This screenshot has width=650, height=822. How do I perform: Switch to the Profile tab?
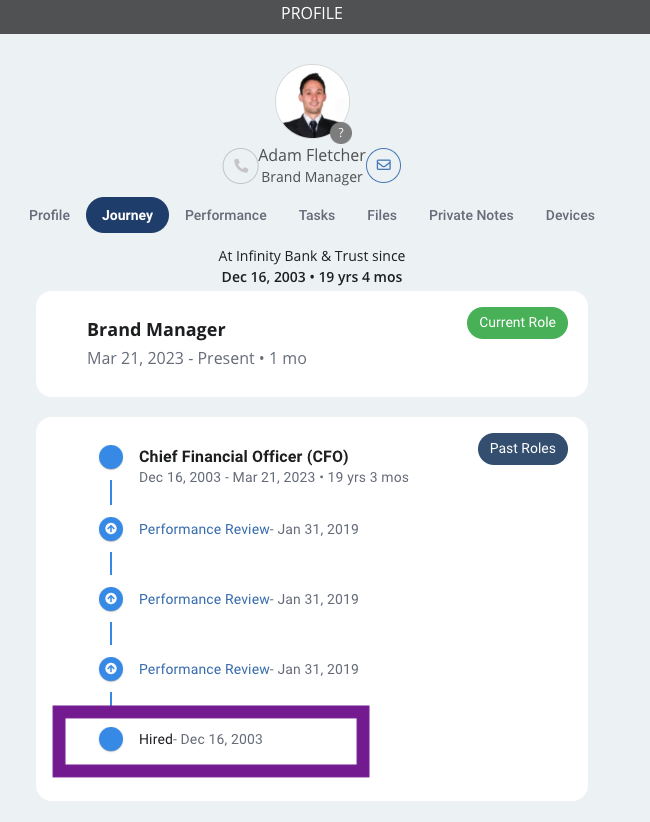[49, 215]
